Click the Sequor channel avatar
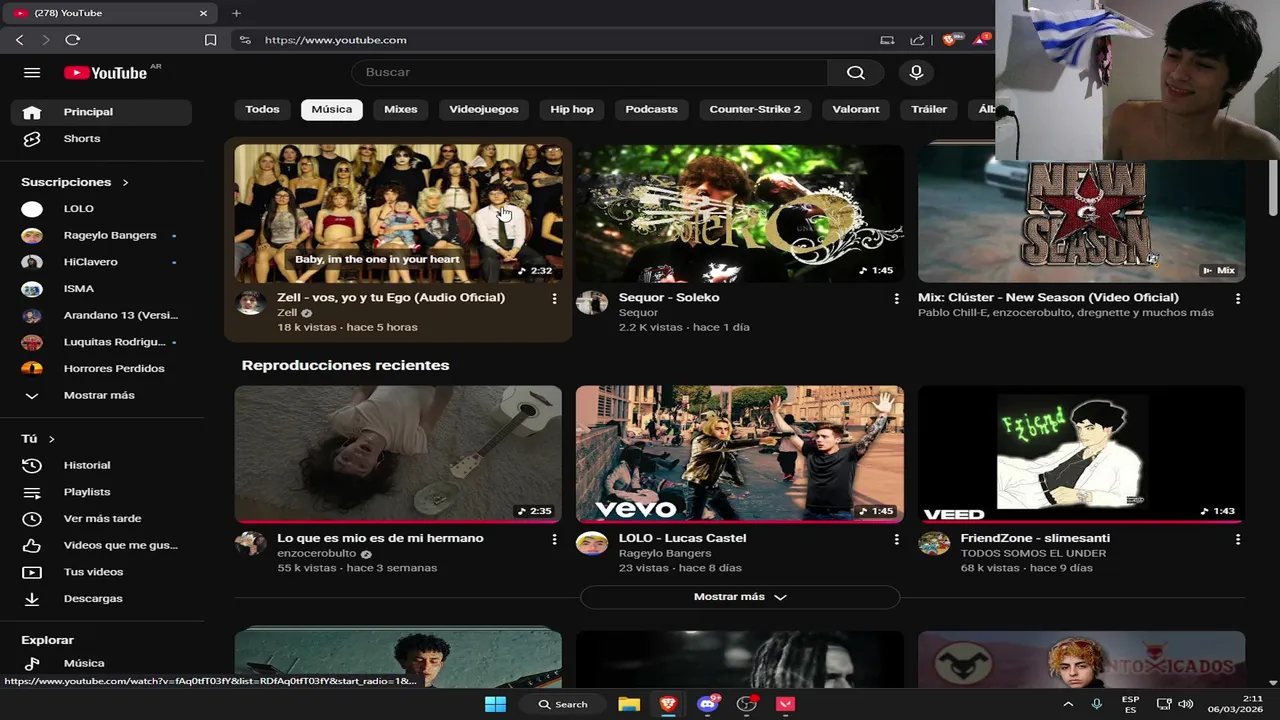The image size is (1280, 720). point(592,303)
